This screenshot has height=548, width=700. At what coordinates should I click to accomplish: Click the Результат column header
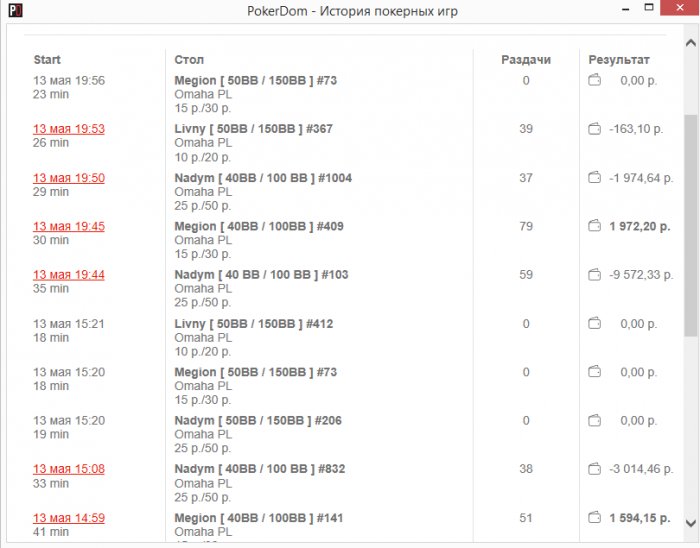click(619, 60)
